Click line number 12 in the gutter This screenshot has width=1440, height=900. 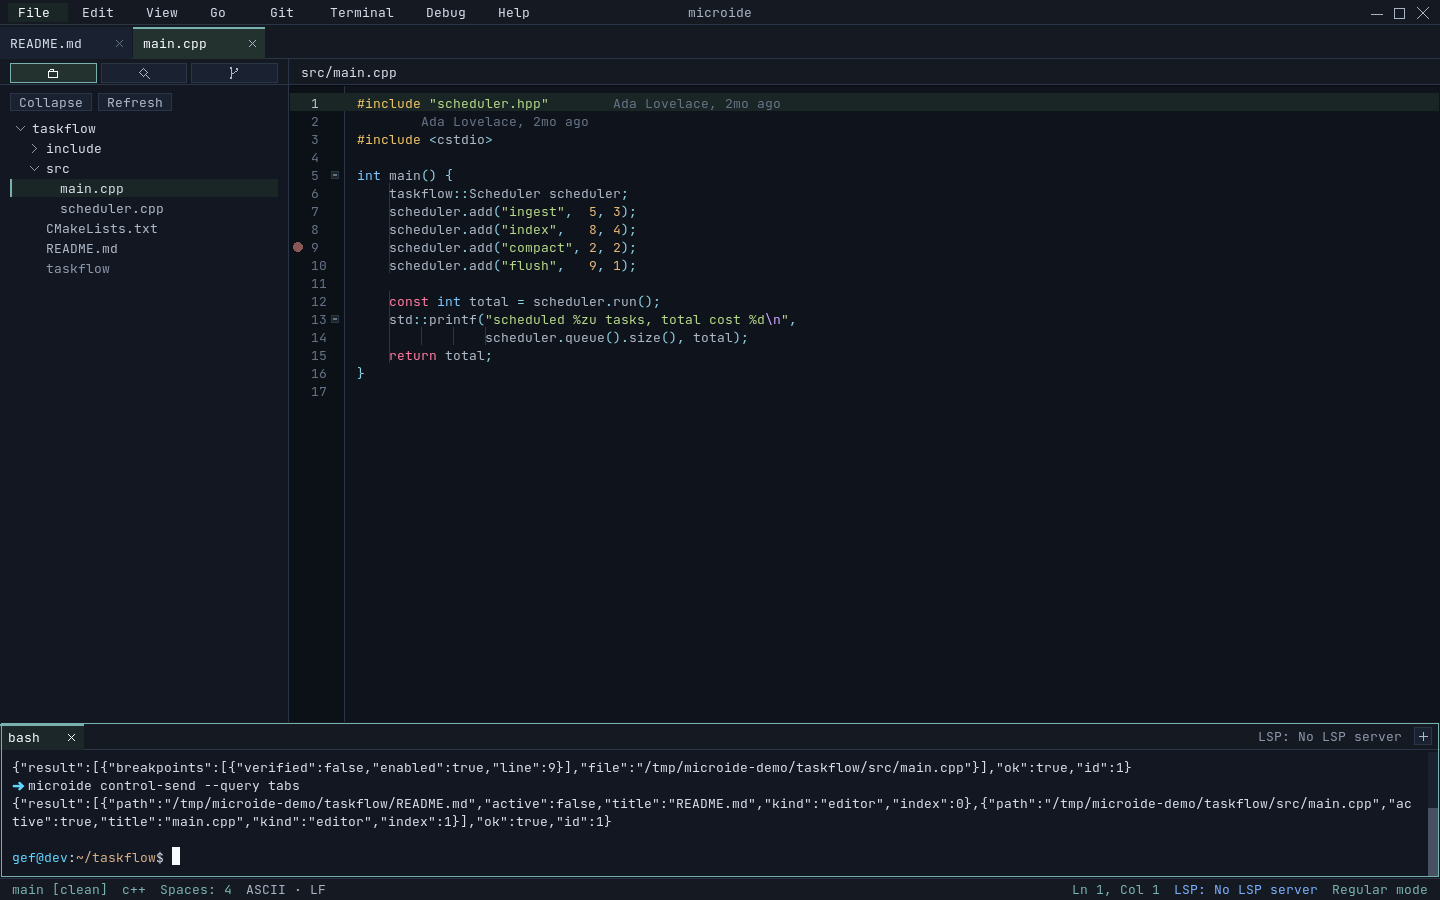pos(318,301)
